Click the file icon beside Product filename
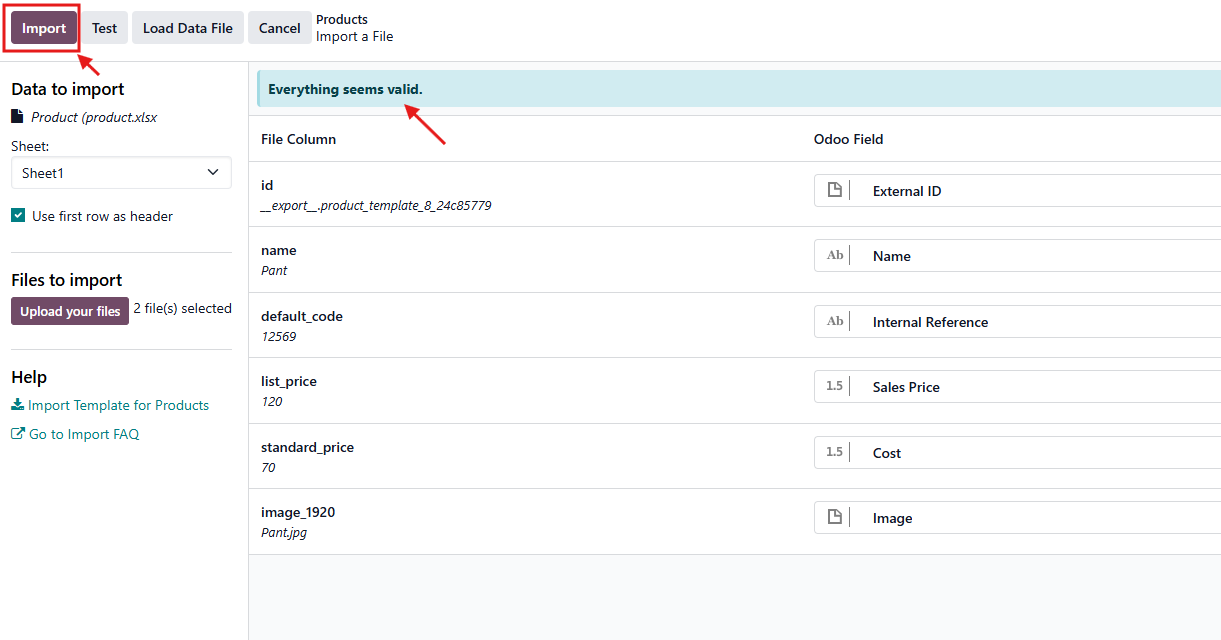1221x640 pixels. (17, 117)
